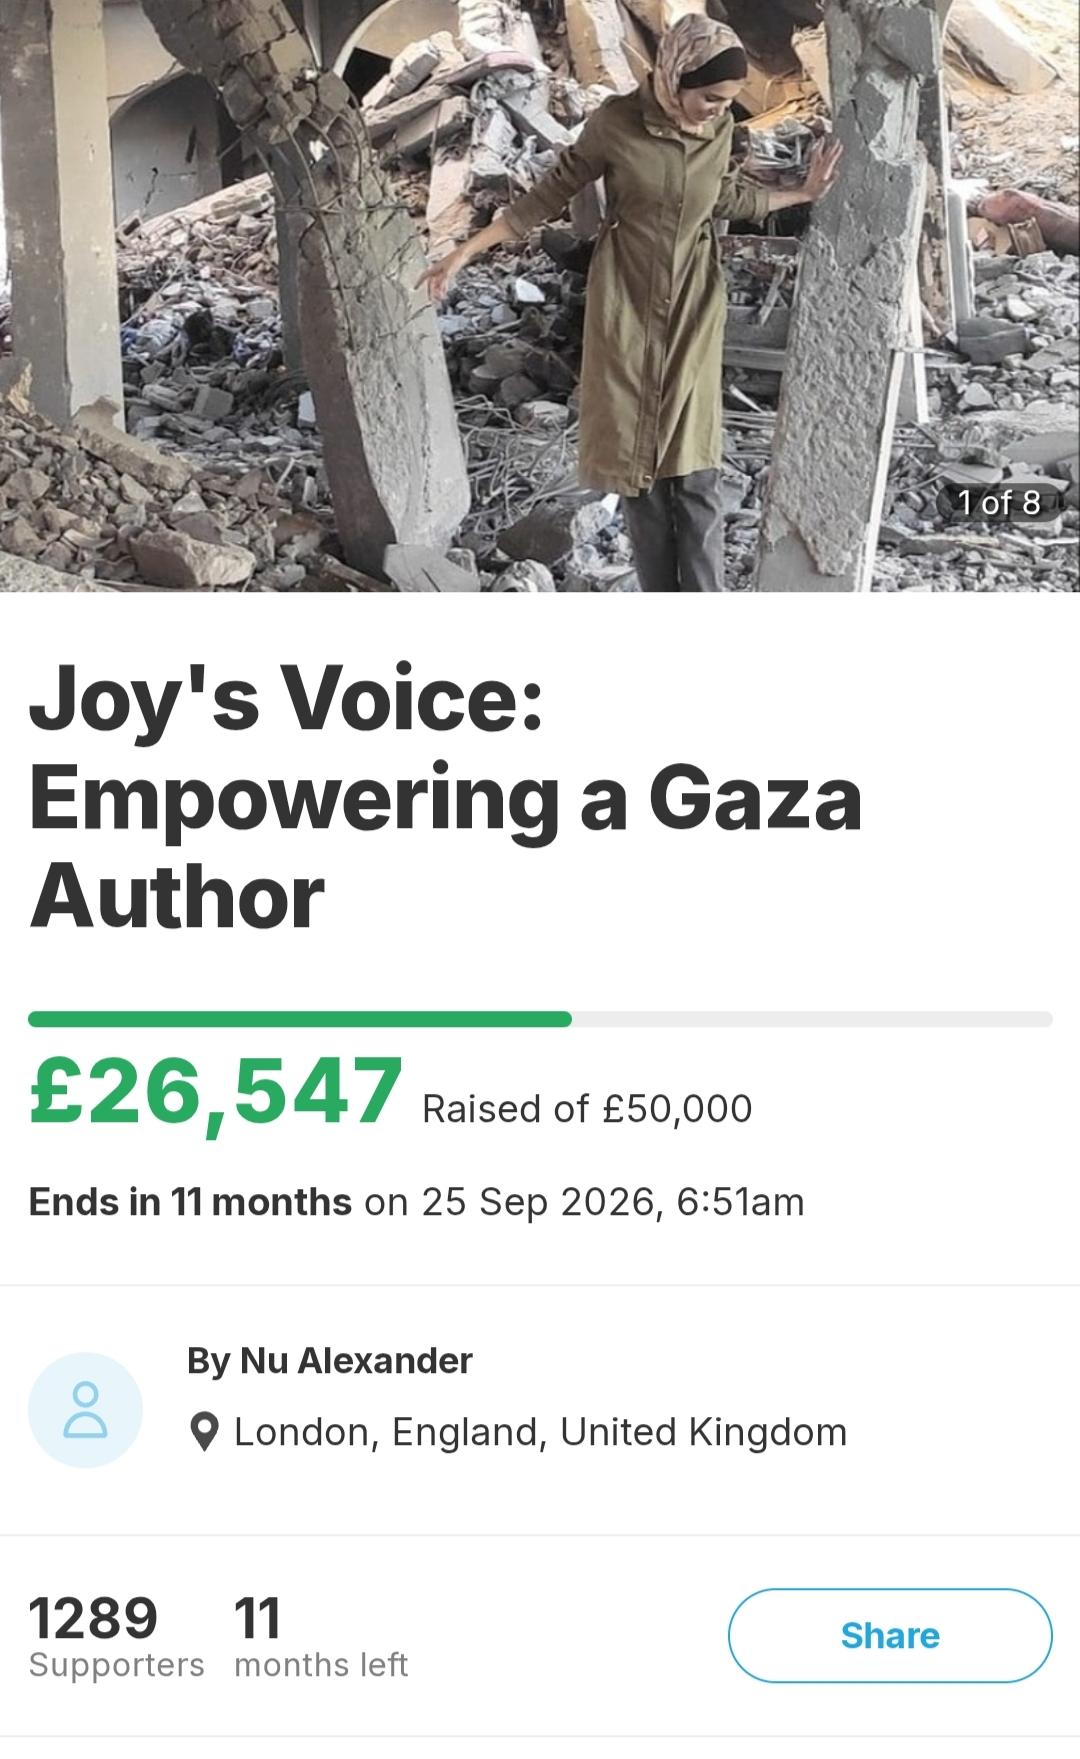Click the word "Author" in the heading
The image size is (1080, 1759).
[177, 896]
